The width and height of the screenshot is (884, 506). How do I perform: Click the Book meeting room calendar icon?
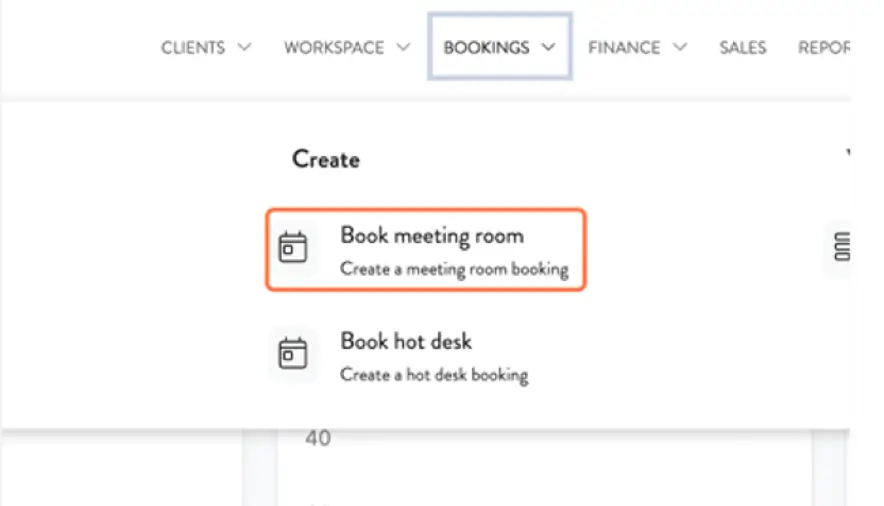click(293, 247)
